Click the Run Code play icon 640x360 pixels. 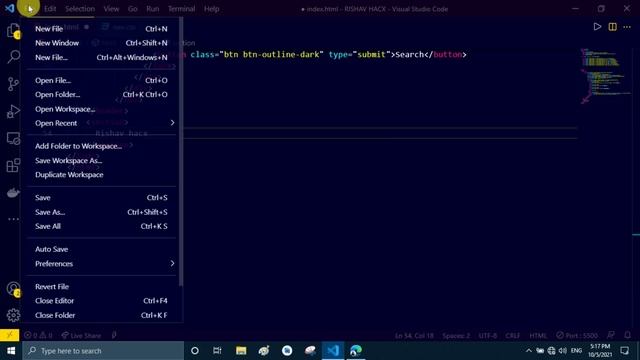pyautogui.click(x=597, y=27)
